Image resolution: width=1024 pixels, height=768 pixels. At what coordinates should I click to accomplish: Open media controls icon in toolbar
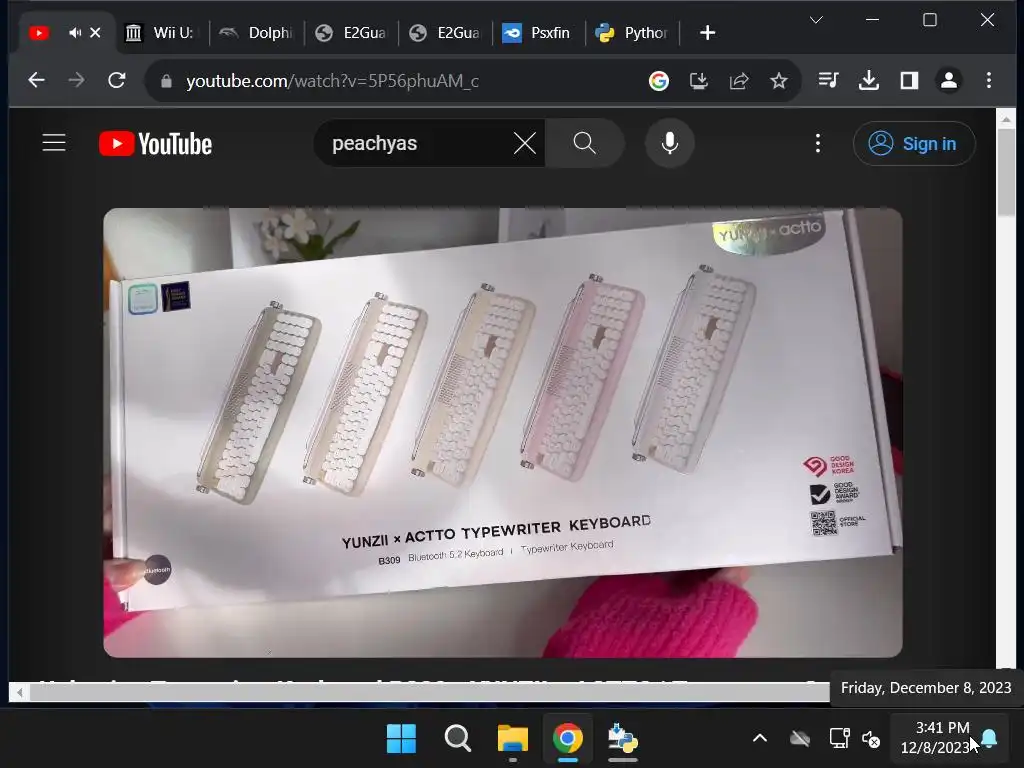coord(828,80)
